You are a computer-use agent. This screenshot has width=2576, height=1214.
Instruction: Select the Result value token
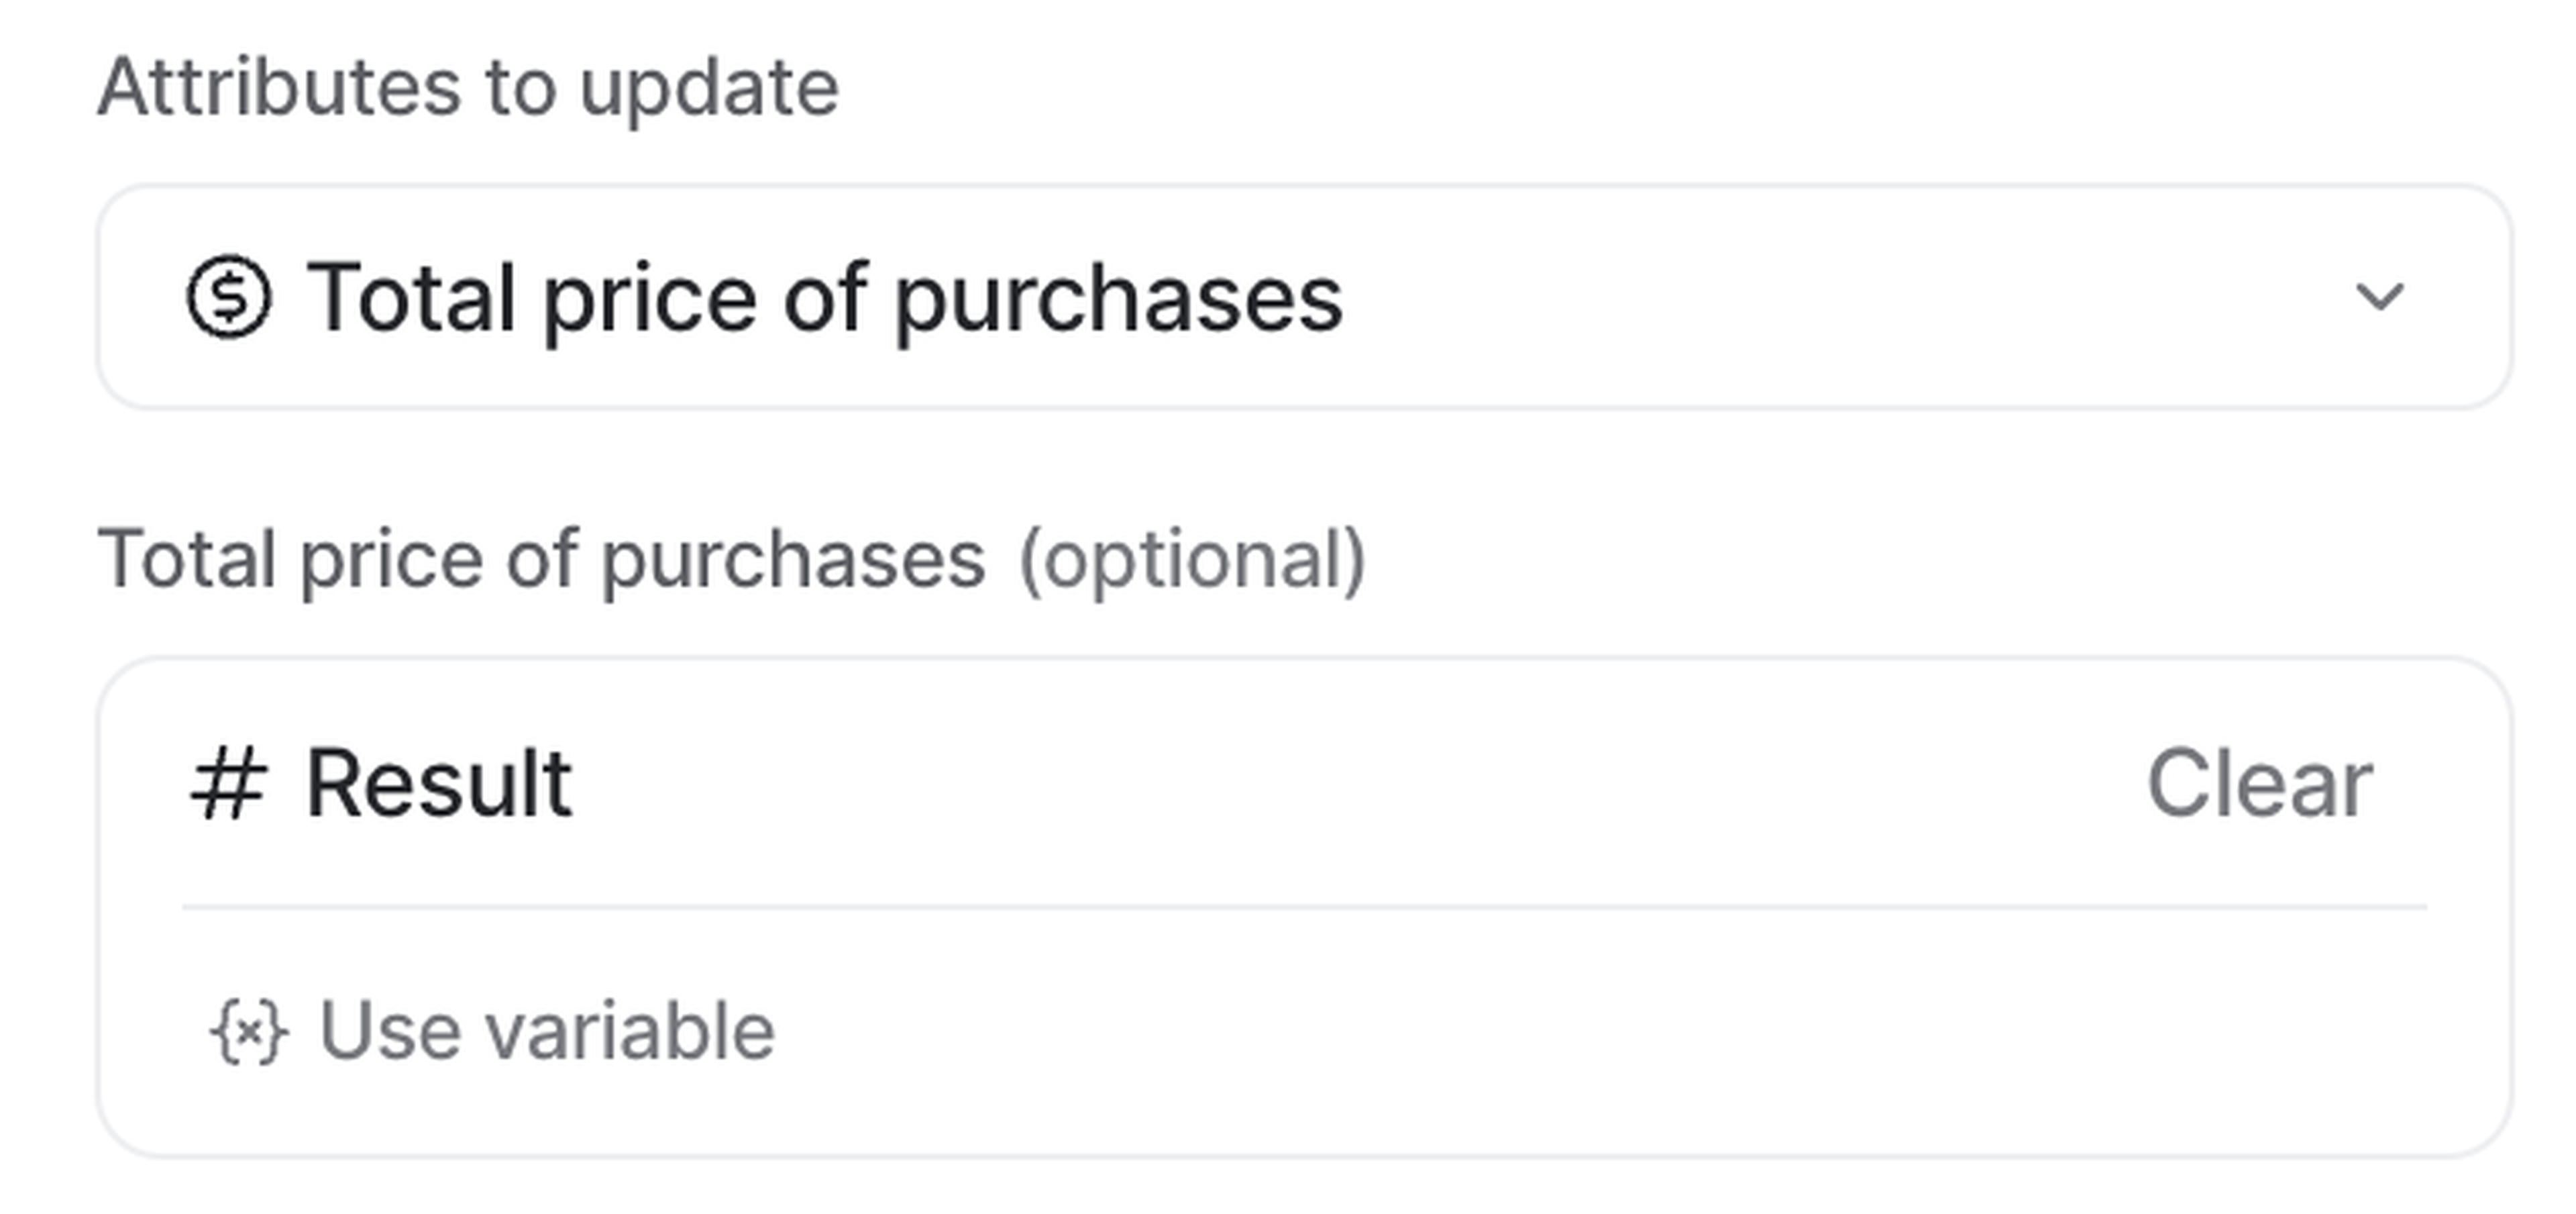438,784
